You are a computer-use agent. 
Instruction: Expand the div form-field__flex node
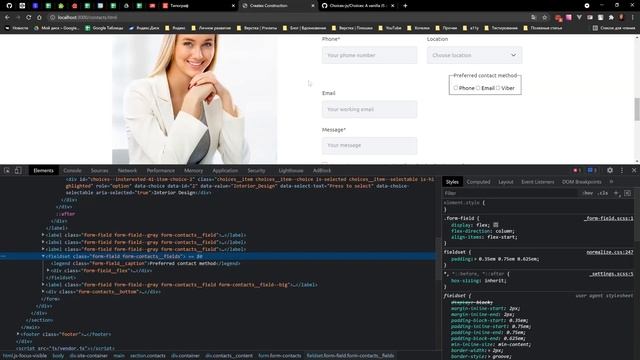[48, 271]
